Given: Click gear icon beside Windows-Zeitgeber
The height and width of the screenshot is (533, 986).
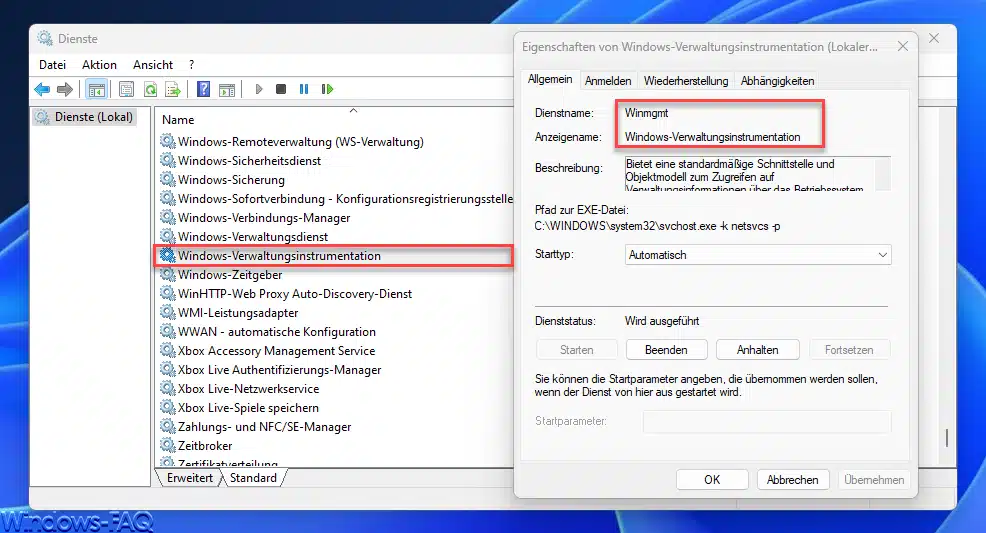Looking at the screenshot, I should coord(167,274).
